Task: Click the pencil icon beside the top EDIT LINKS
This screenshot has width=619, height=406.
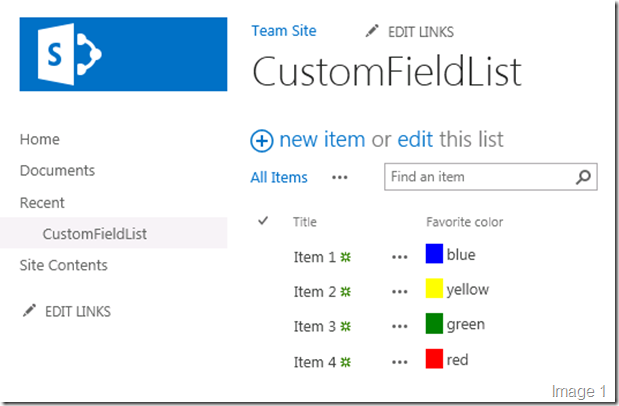Action: [x=370, y=32]
